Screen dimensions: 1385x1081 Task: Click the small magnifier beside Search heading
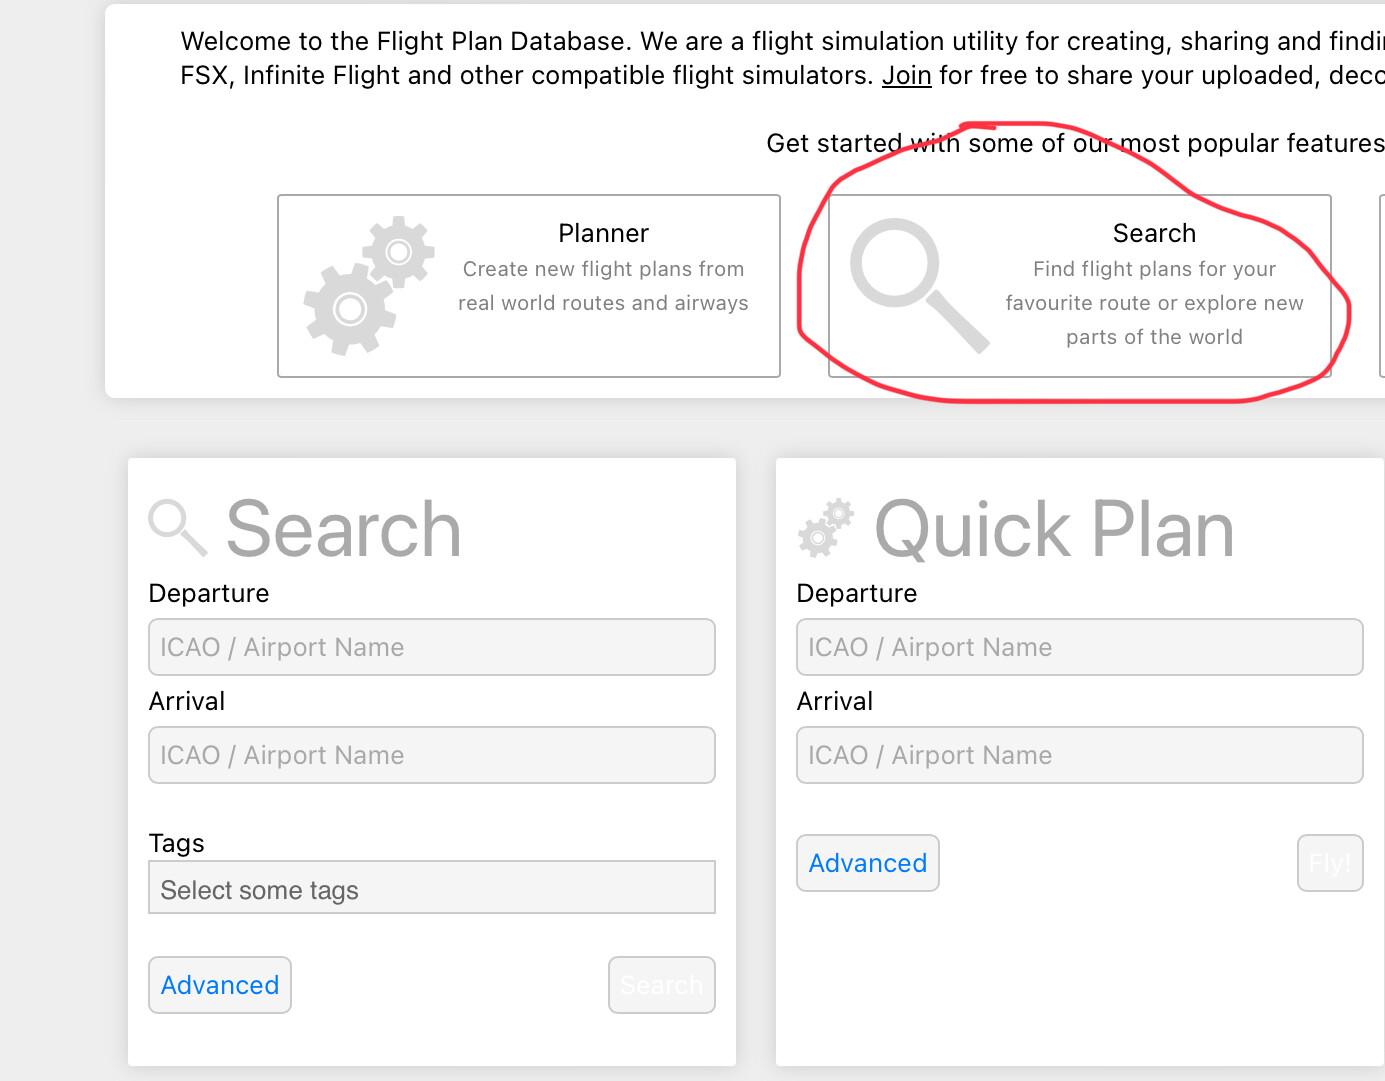[177, 527]
